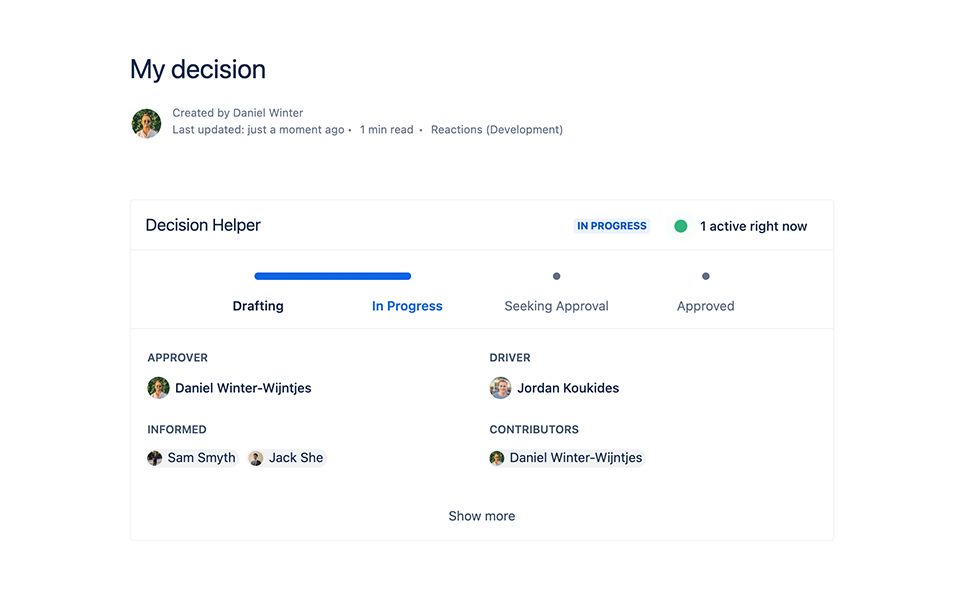Image resolution: width=960 pixels, height=600 pixels.
Task: Switch to Seeking Approval stage
Action: tap(556, 306)
